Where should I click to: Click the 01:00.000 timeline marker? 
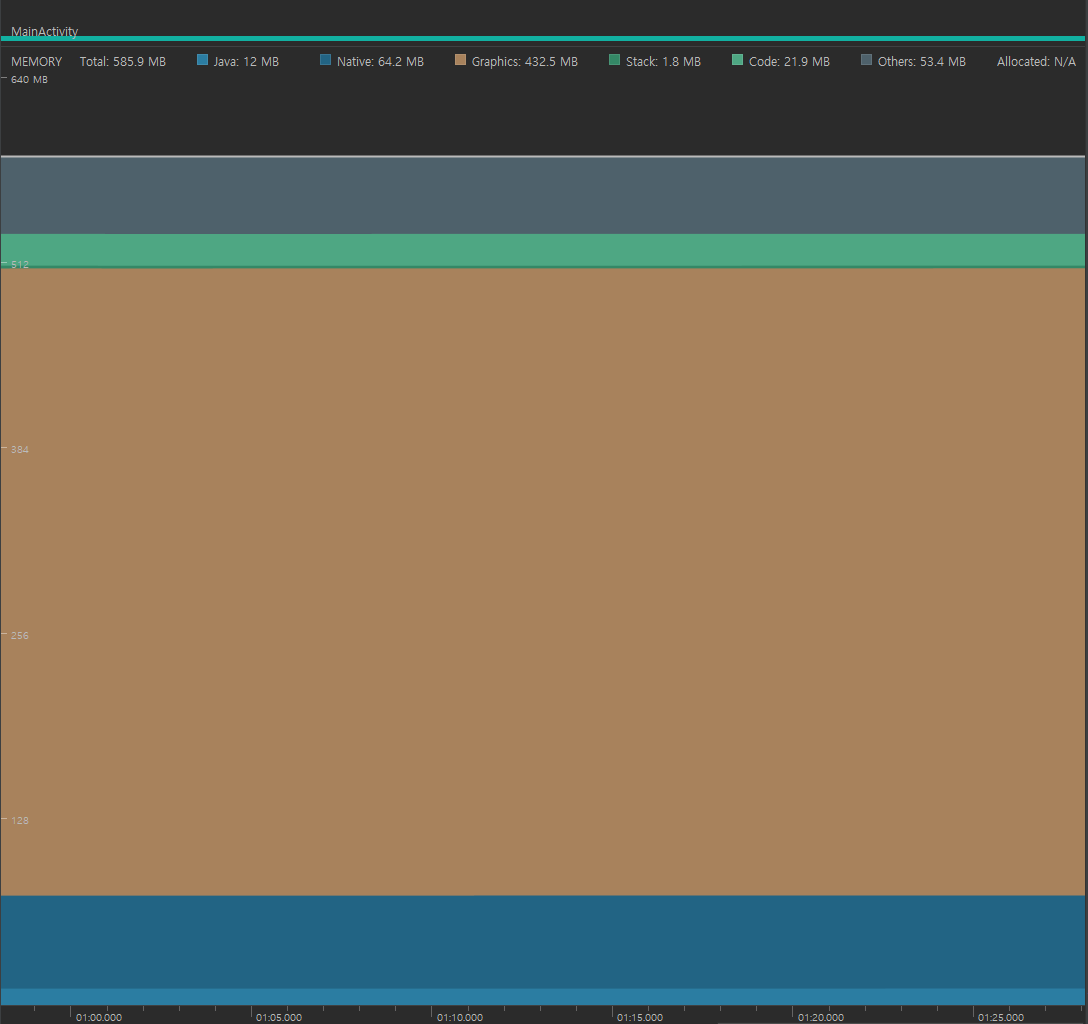99,1017
